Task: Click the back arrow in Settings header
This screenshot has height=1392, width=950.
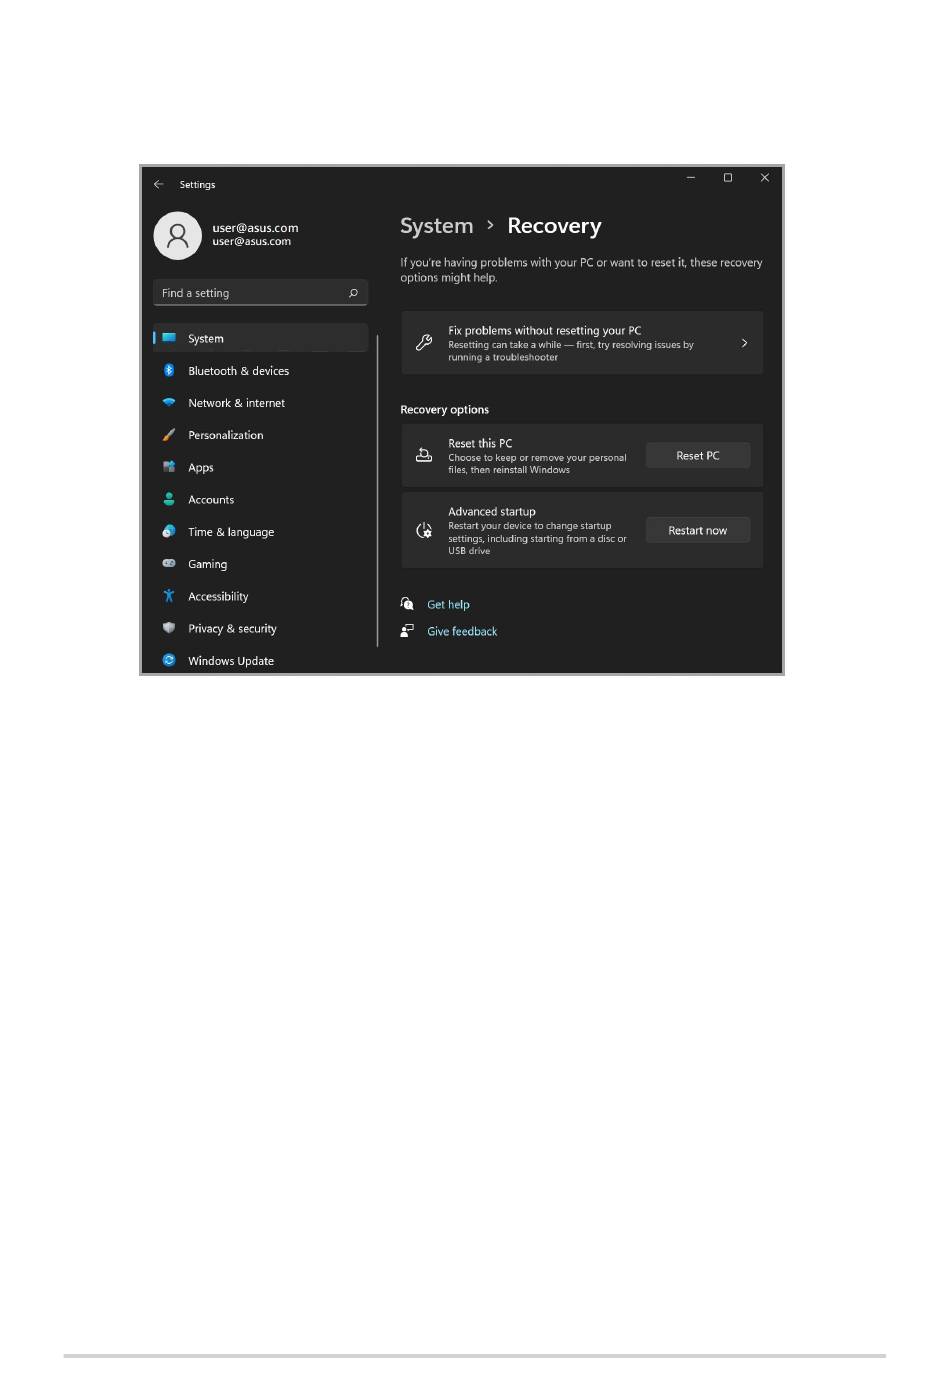Action: coord(159,185)
